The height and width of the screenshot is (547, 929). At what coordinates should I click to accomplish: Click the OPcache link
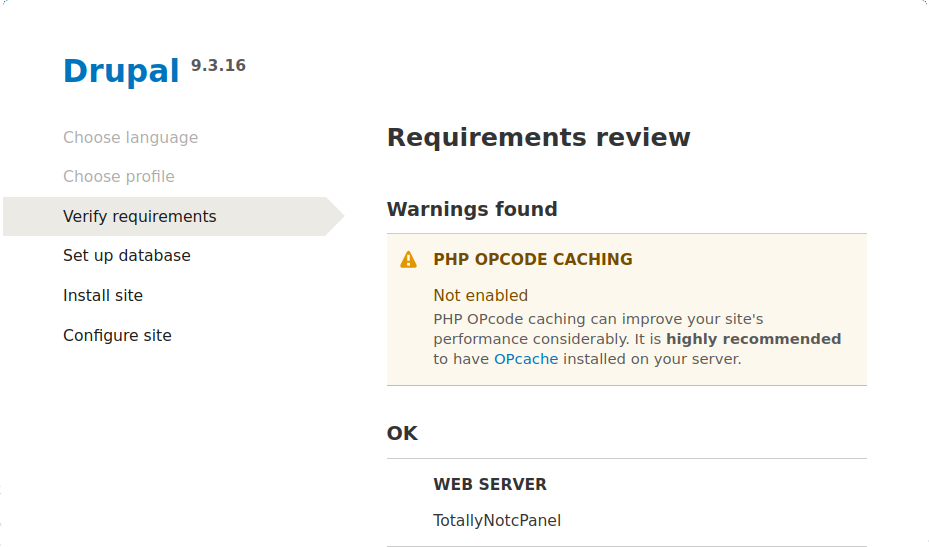526,359
